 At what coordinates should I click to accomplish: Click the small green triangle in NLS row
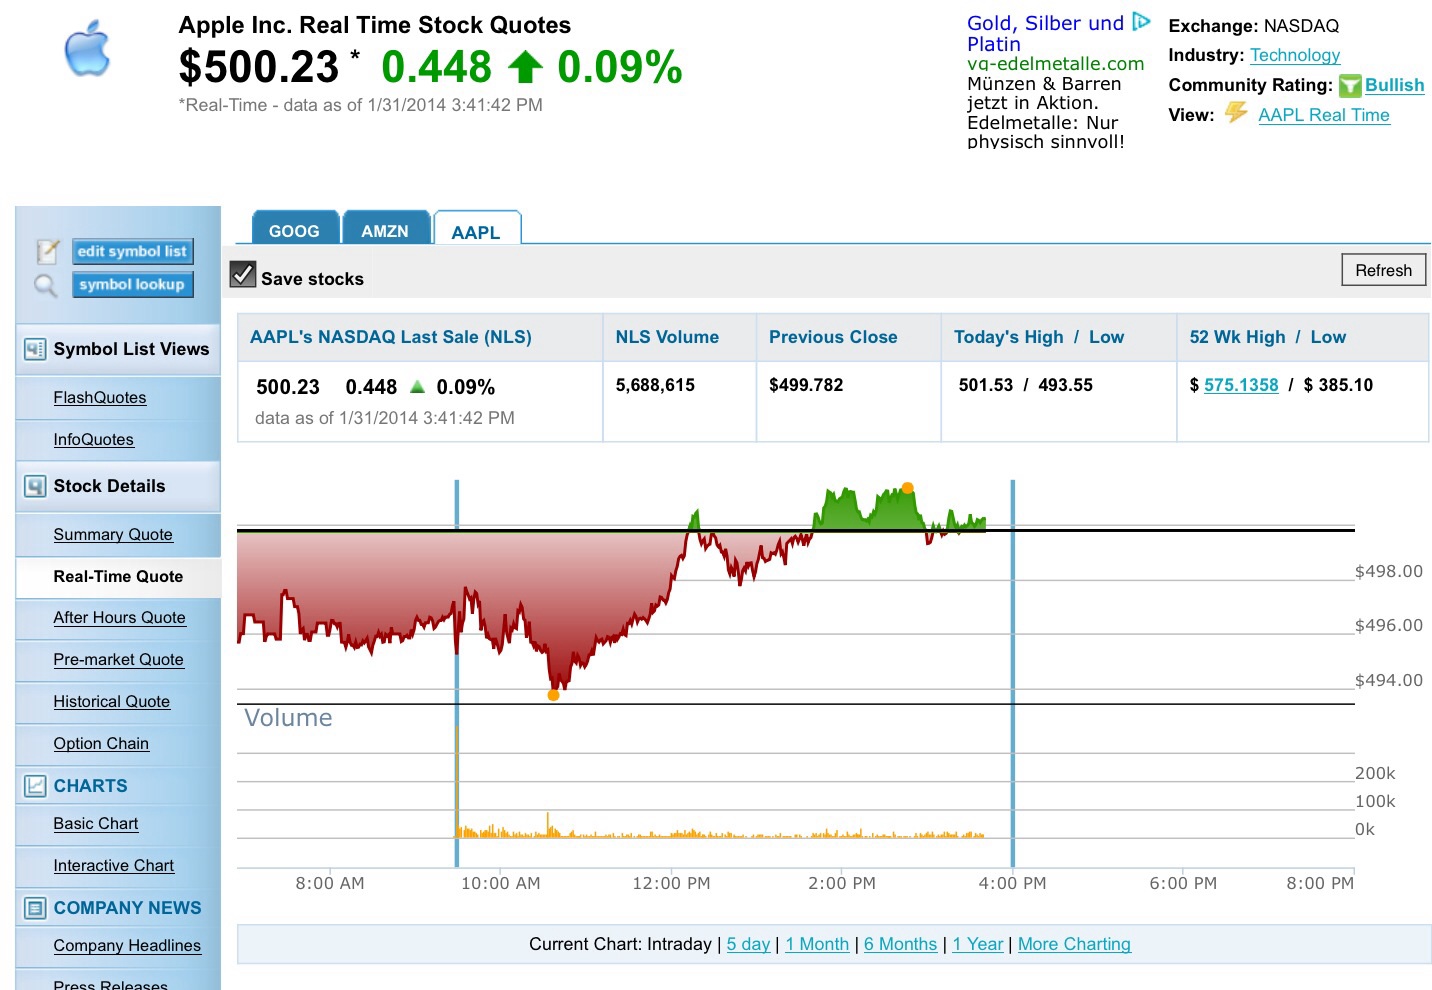[418, 386]
